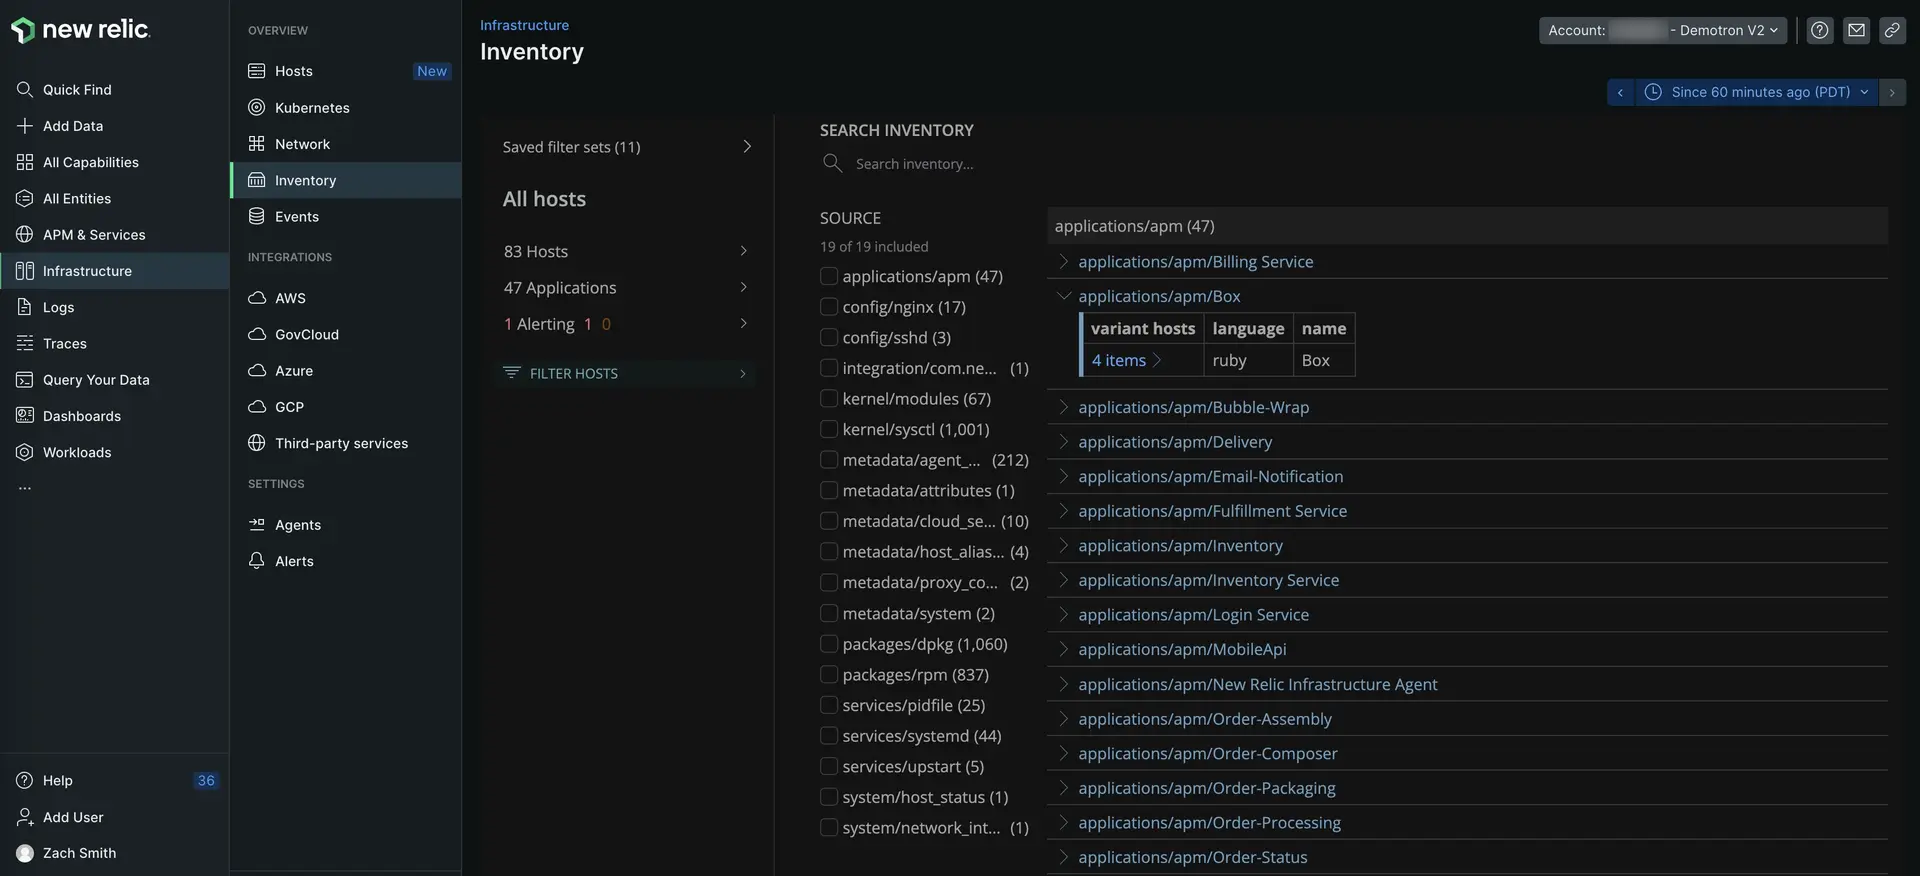Open the 4 items variant hosts link
The image size is (1920, 876).
point(1119,360)
